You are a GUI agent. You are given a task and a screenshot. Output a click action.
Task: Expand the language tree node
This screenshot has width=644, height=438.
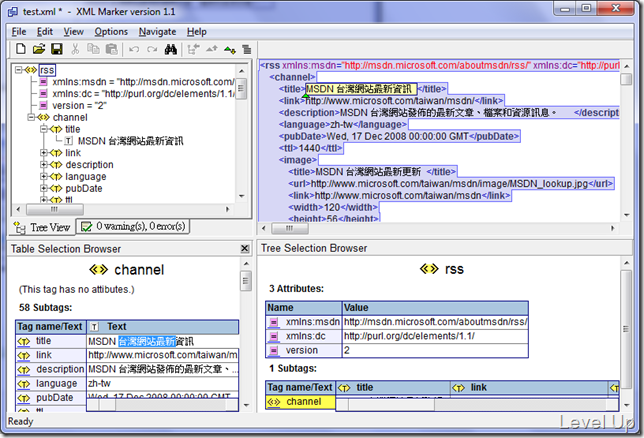point(43,177)
